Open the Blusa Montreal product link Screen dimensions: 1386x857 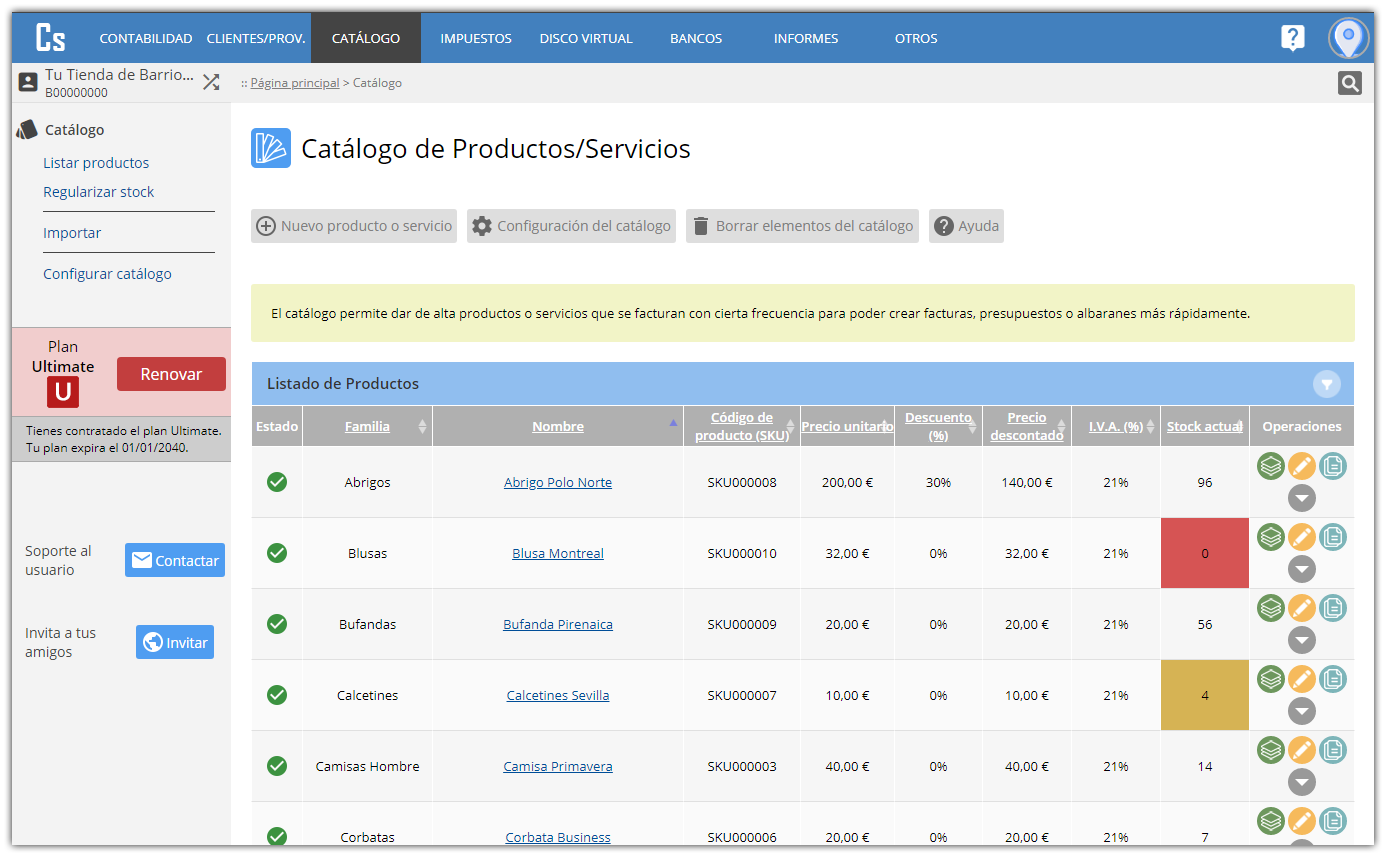click(x=558, y=553)
